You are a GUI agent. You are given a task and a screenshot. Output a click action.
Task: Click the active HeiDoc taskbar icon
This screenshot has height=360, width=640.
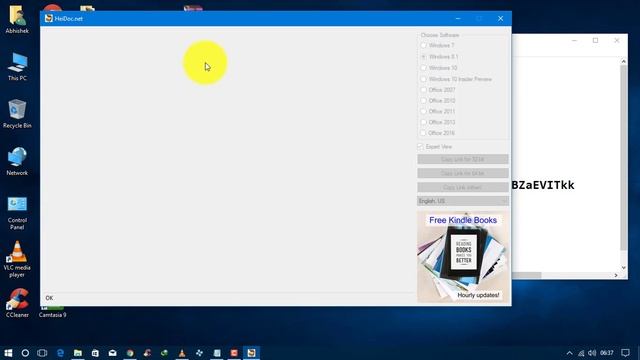(251, 353)
